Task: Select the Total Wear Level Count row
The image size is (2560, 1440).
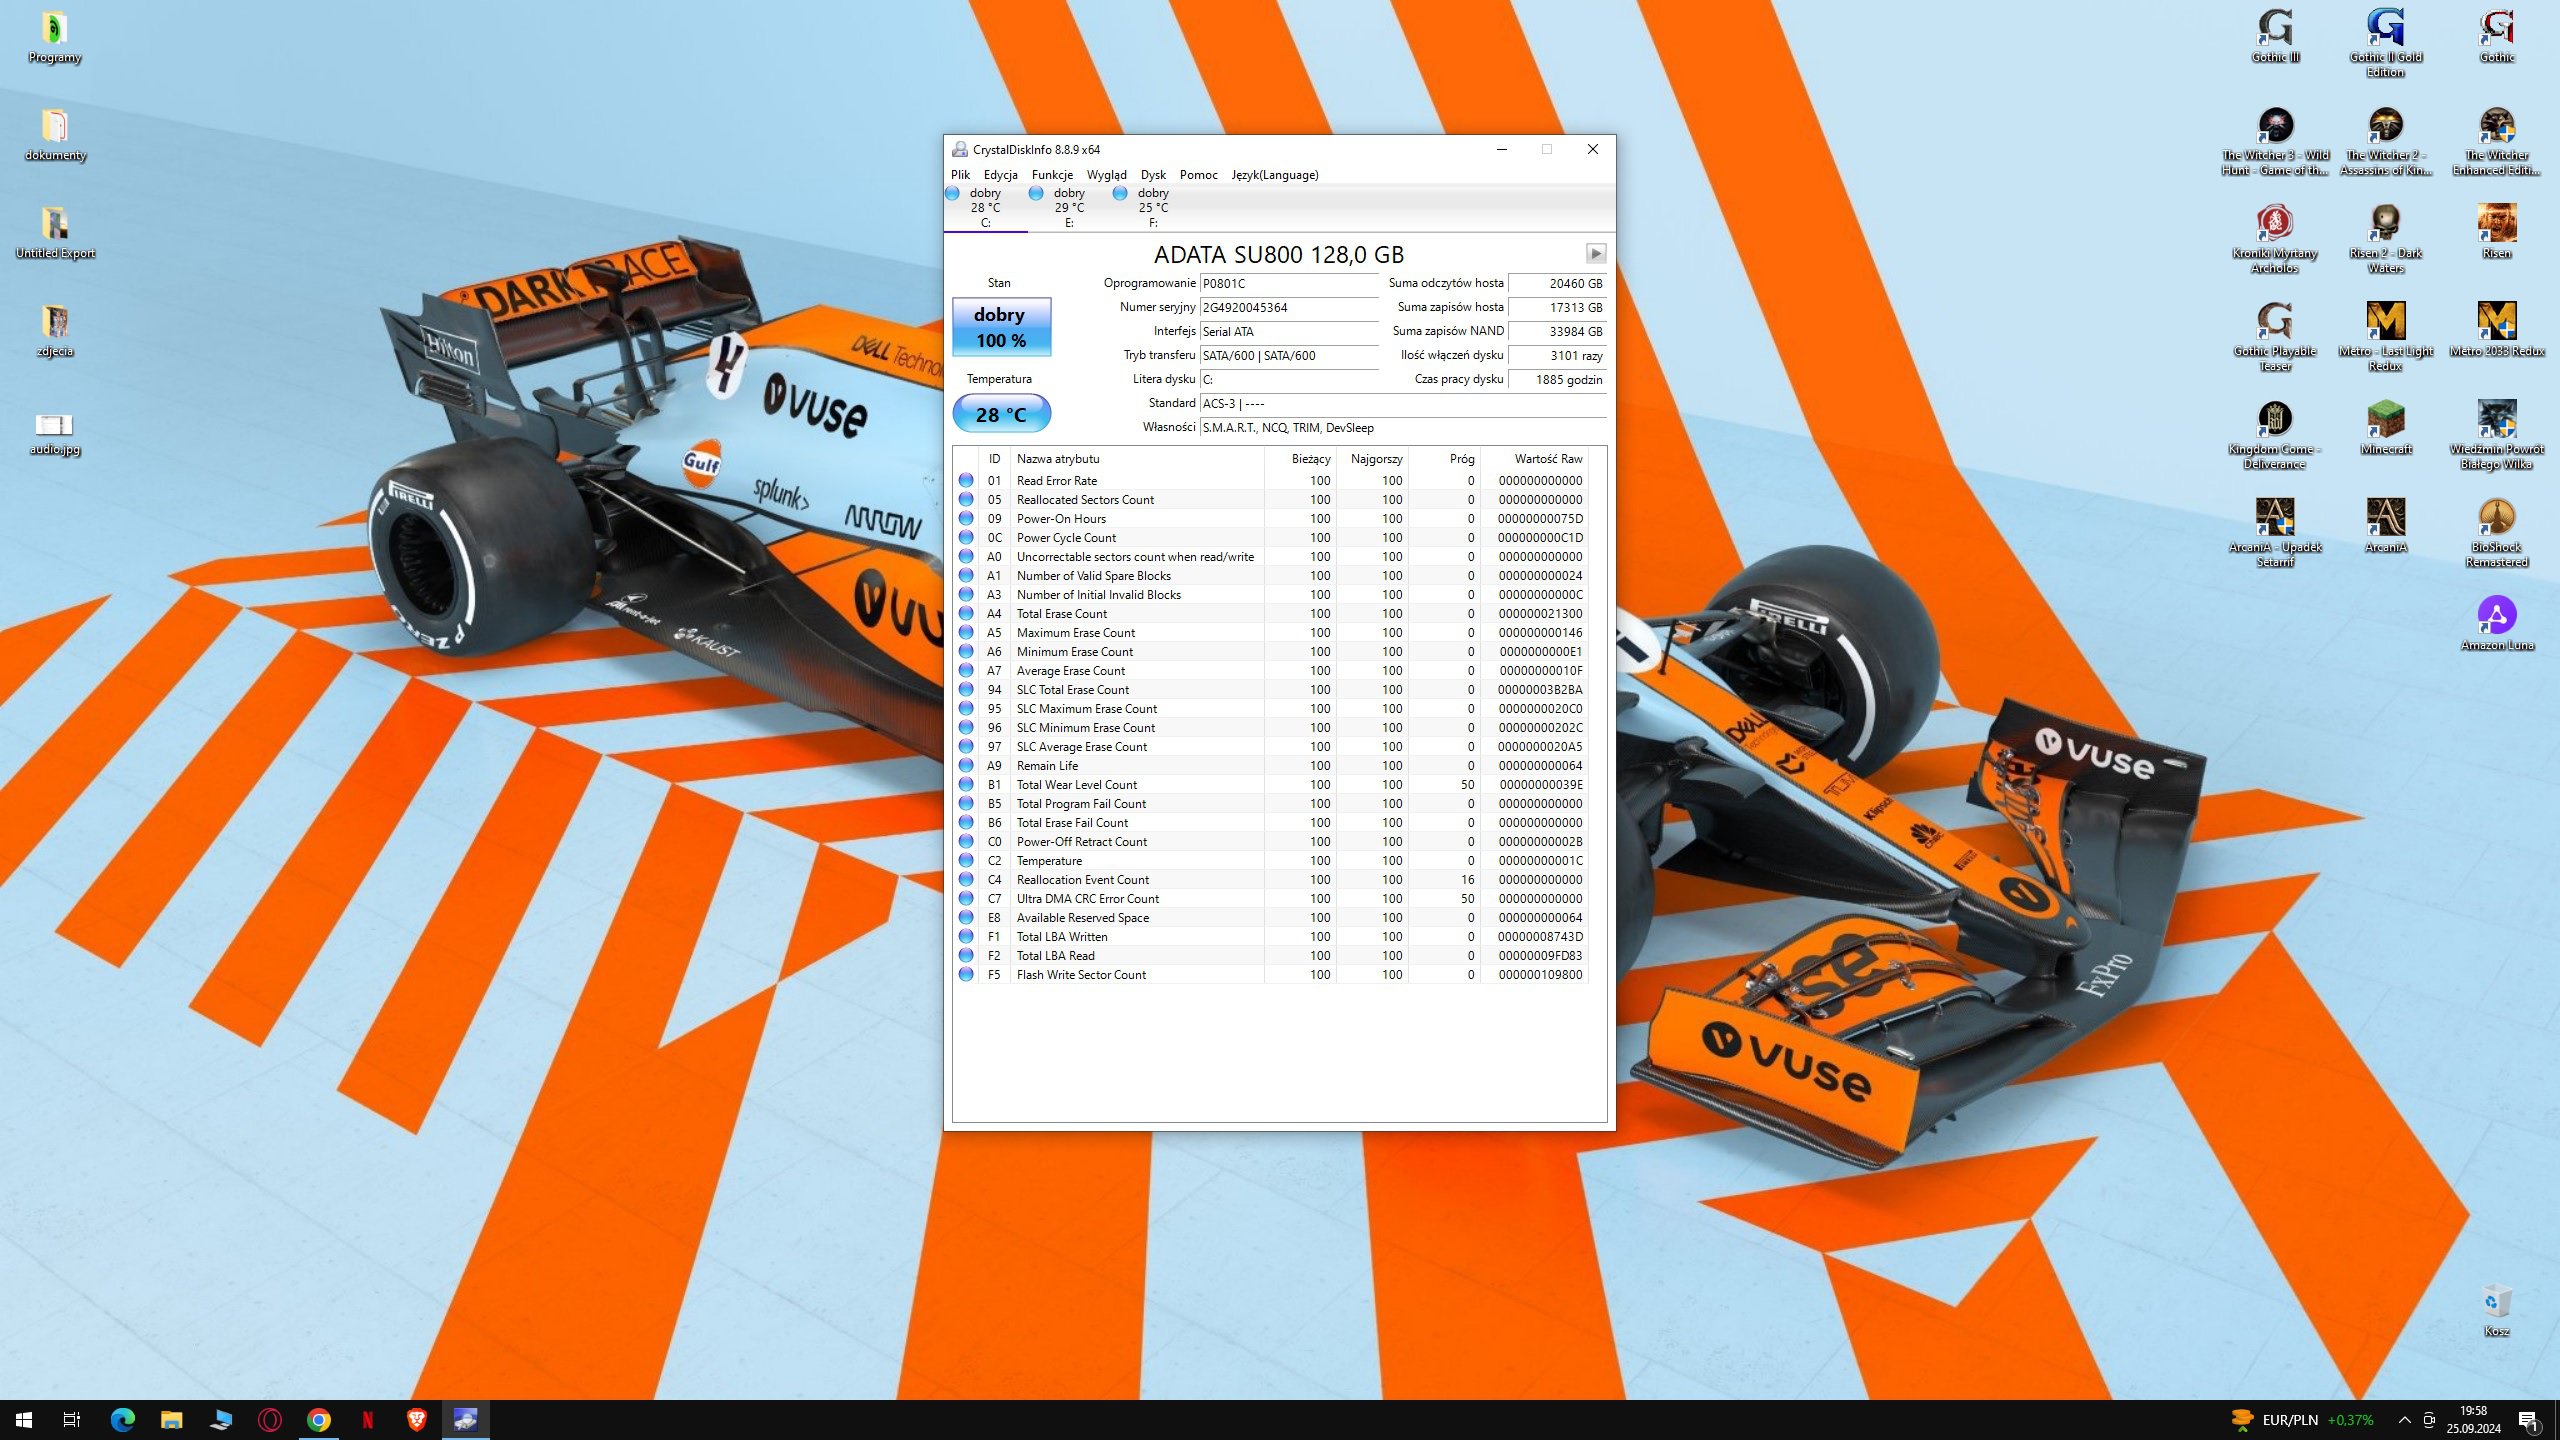Action: tap(1271, 785)
